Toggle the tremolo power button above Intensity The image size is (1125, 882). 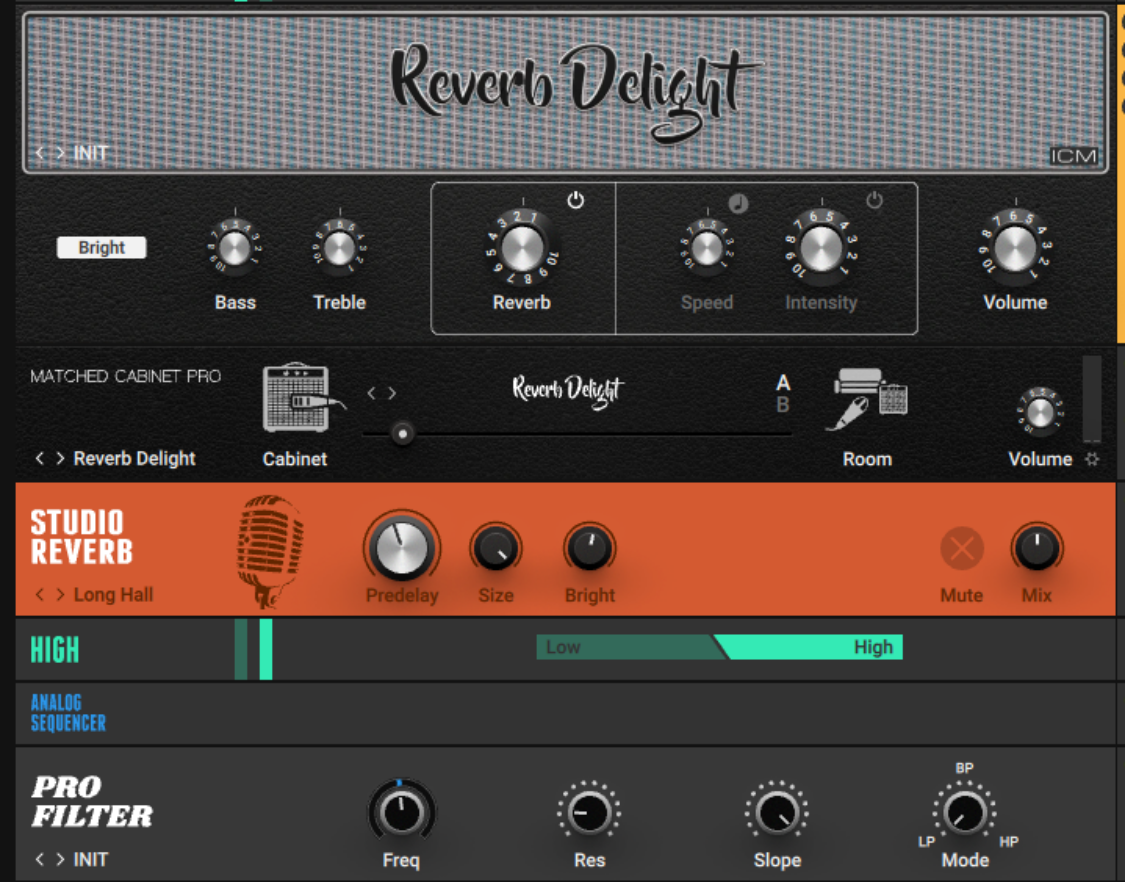tap(875, 199)
